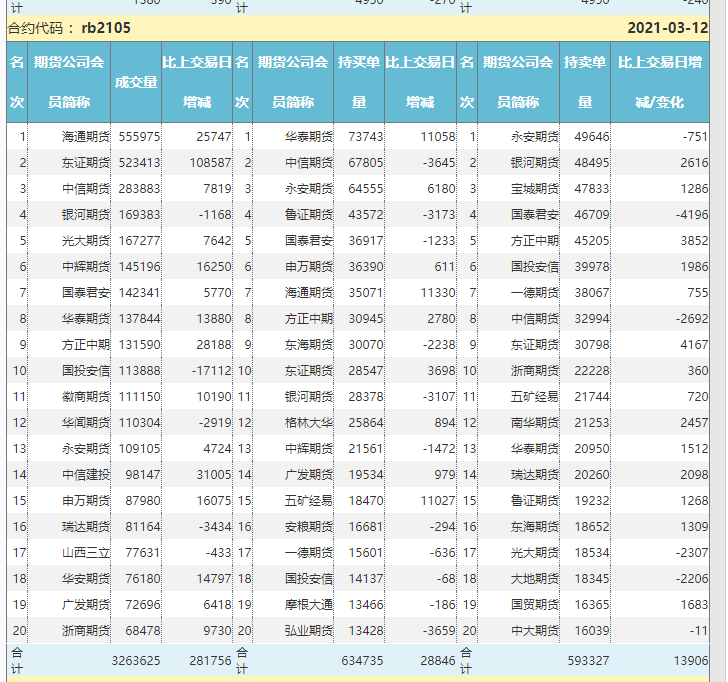Viewport: 728px width, 682px height.
Task: Select the short position 21744
Action: point(592,396)
